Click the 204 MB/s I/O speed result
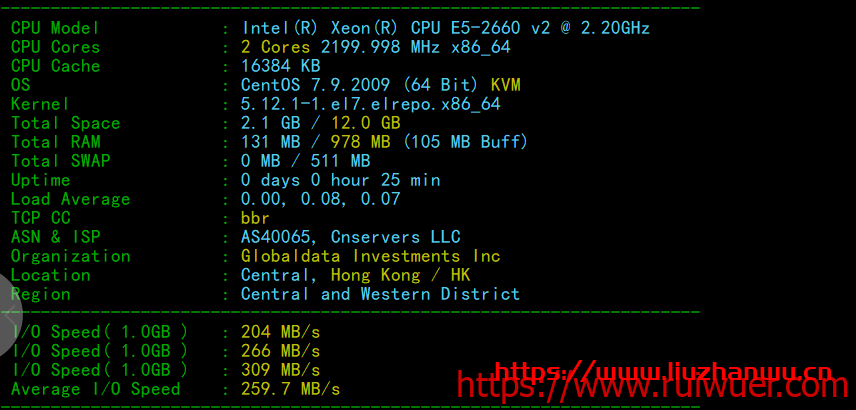Viewport: 856px width, 410px height. coord(280,332)
